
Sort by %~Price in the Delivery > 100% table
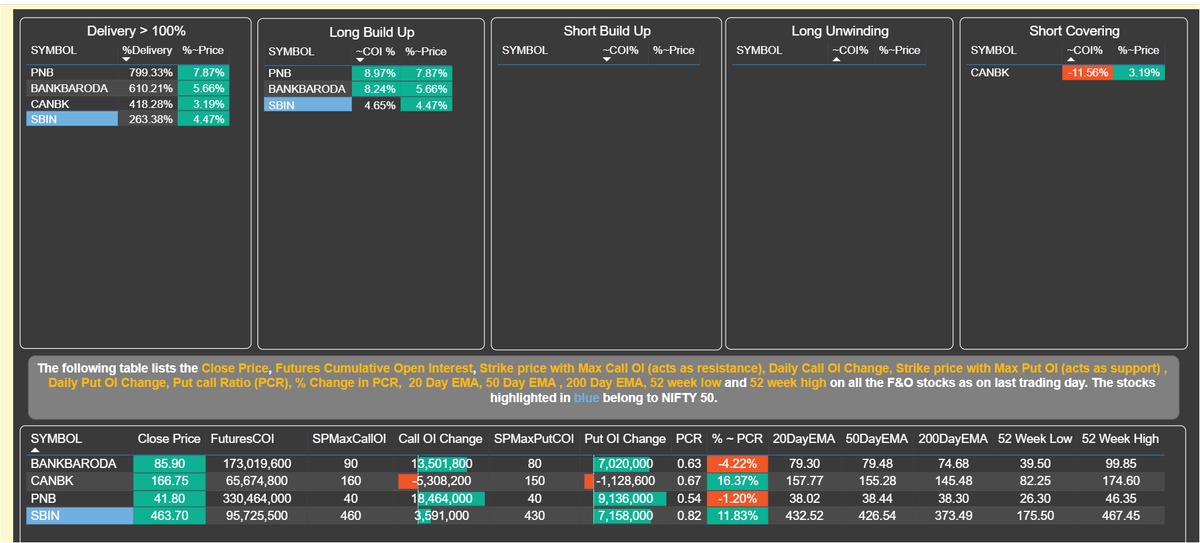pyautogui.click(x=203, y=50)
